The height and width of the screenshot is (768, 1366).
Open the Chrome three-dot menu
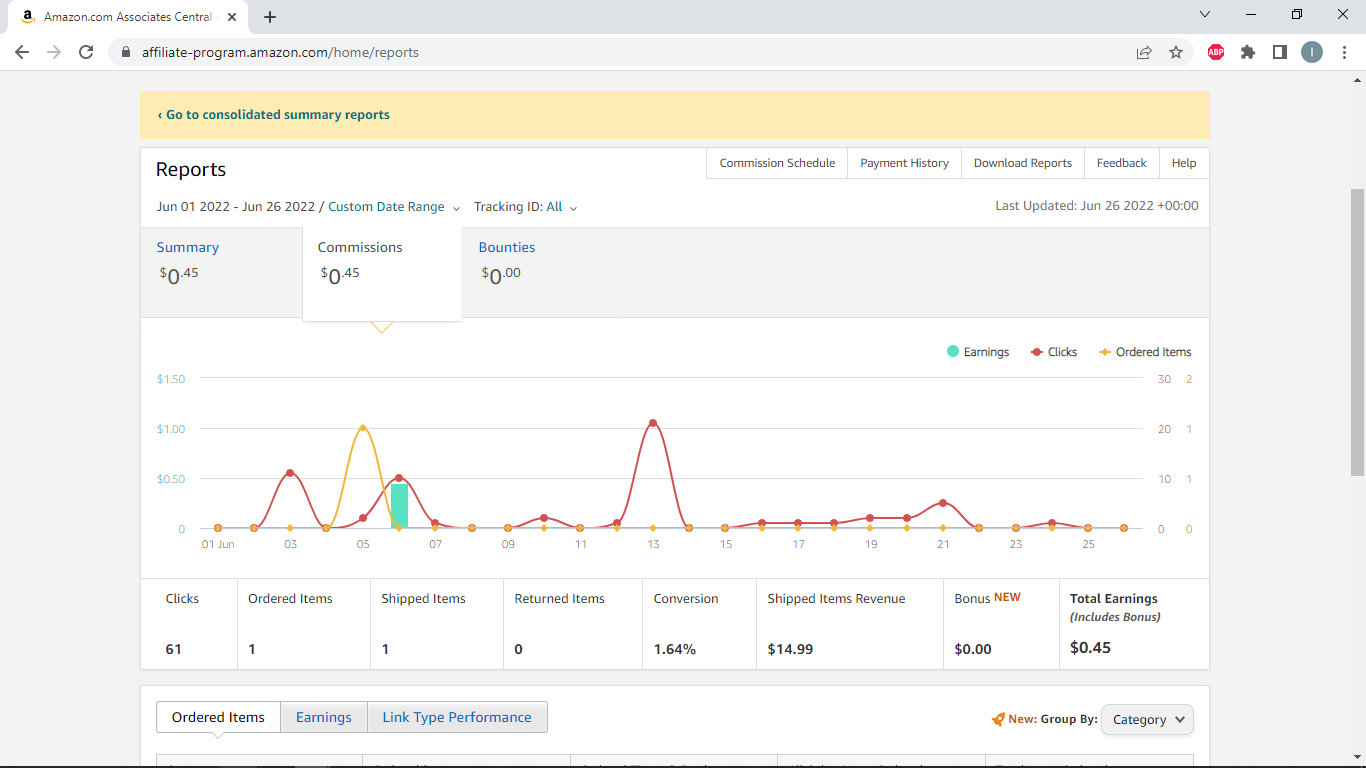[x=1345, y=52]
